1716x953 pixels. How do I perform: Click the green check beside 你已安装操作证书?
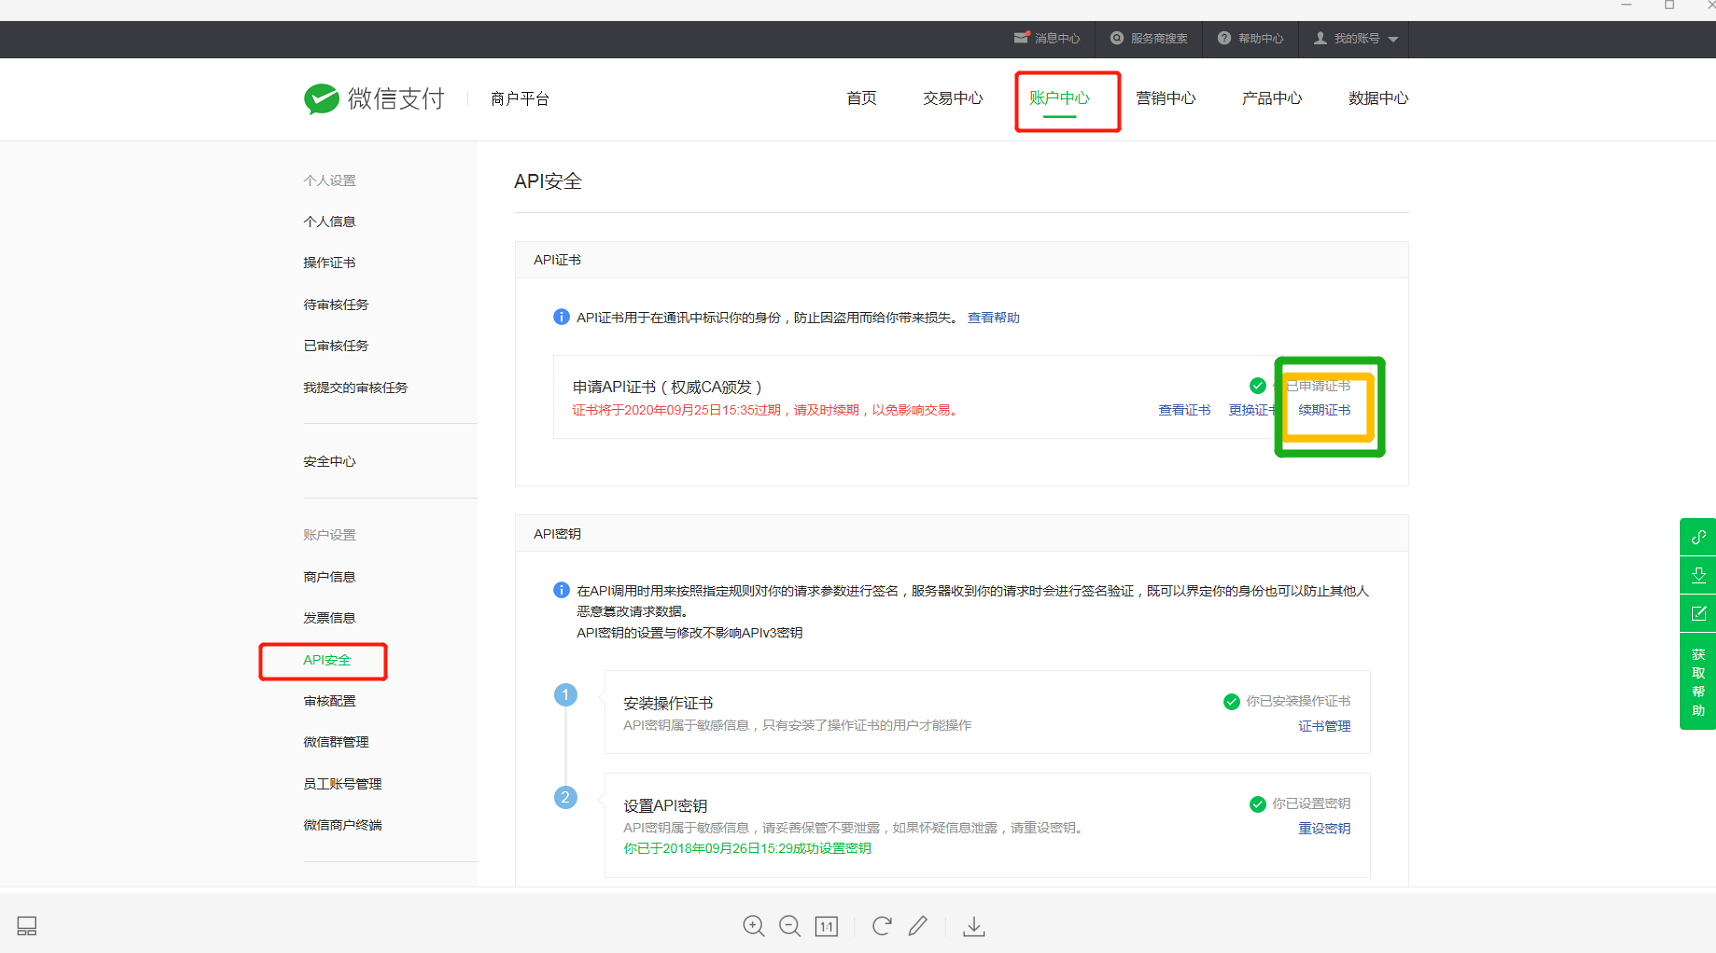[1231, 702]
